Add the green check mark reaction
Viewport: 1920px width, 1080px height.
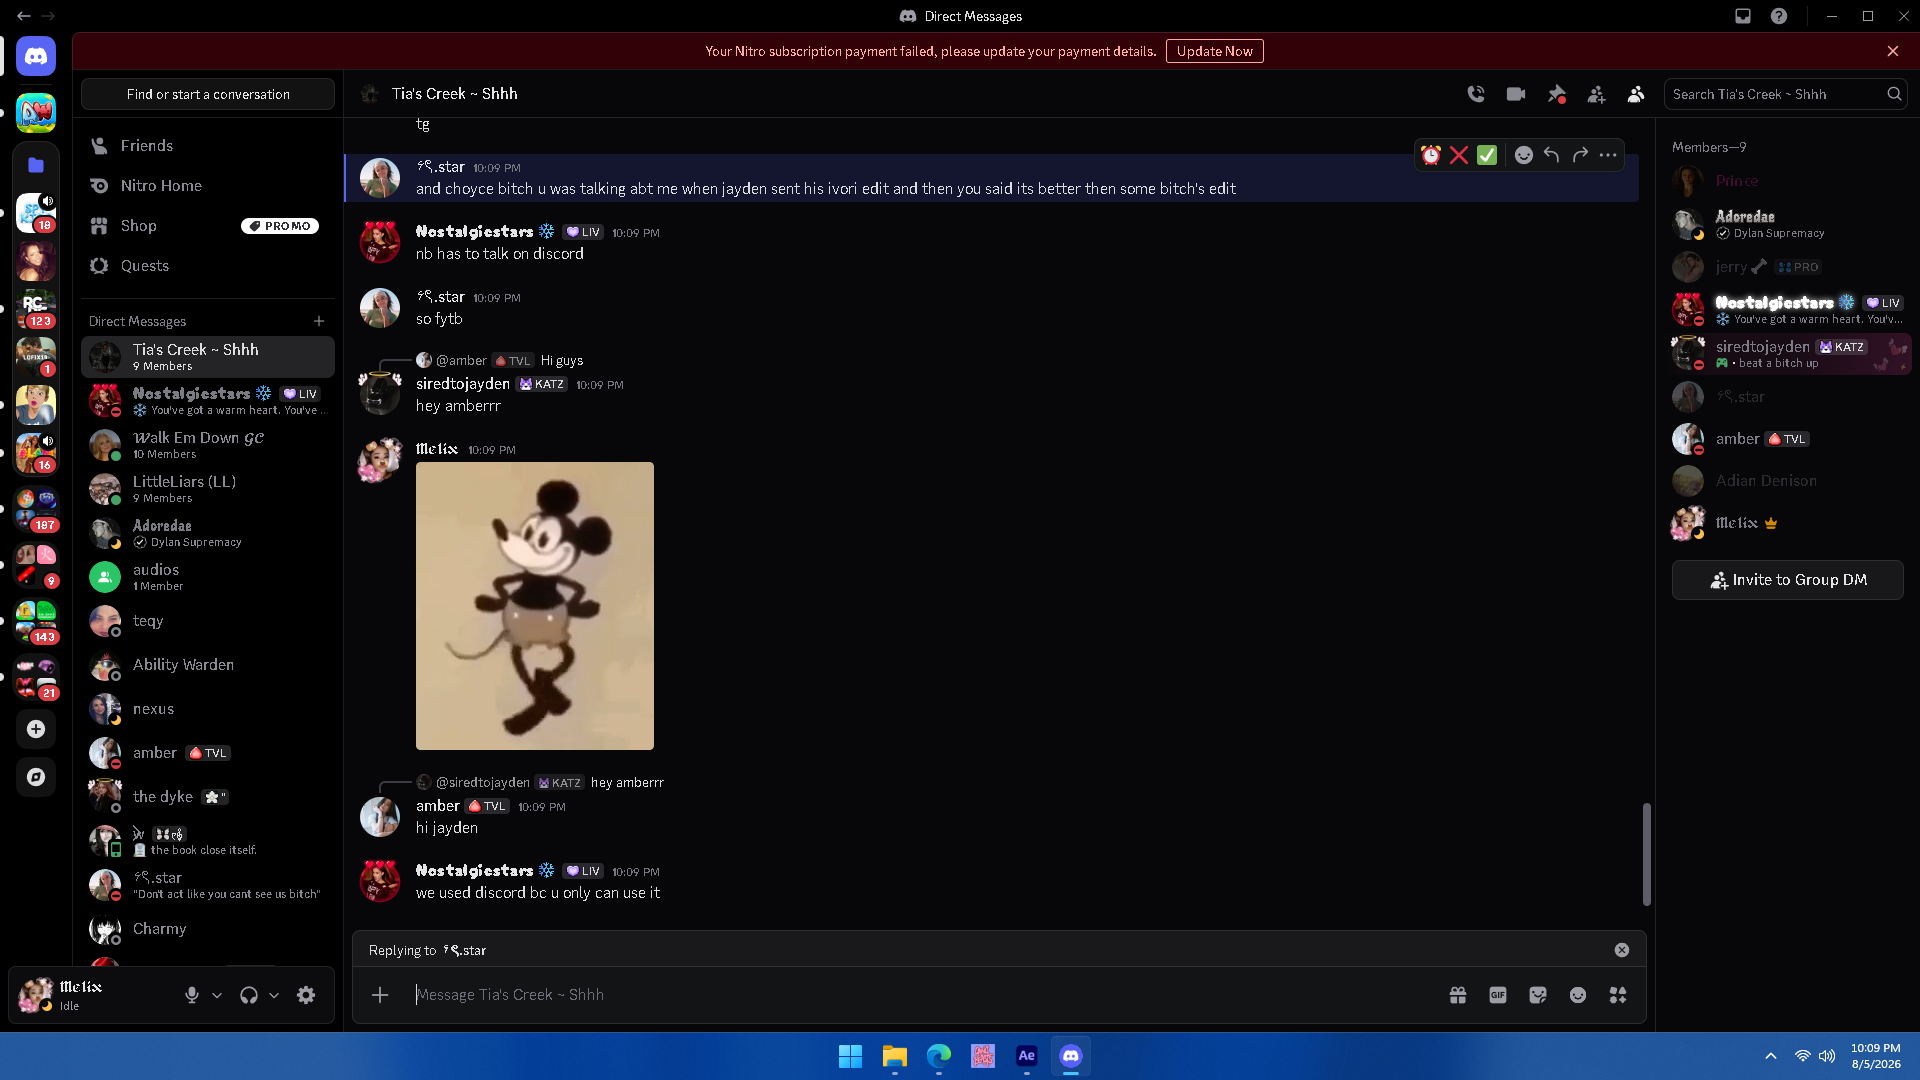[1487, 155]
